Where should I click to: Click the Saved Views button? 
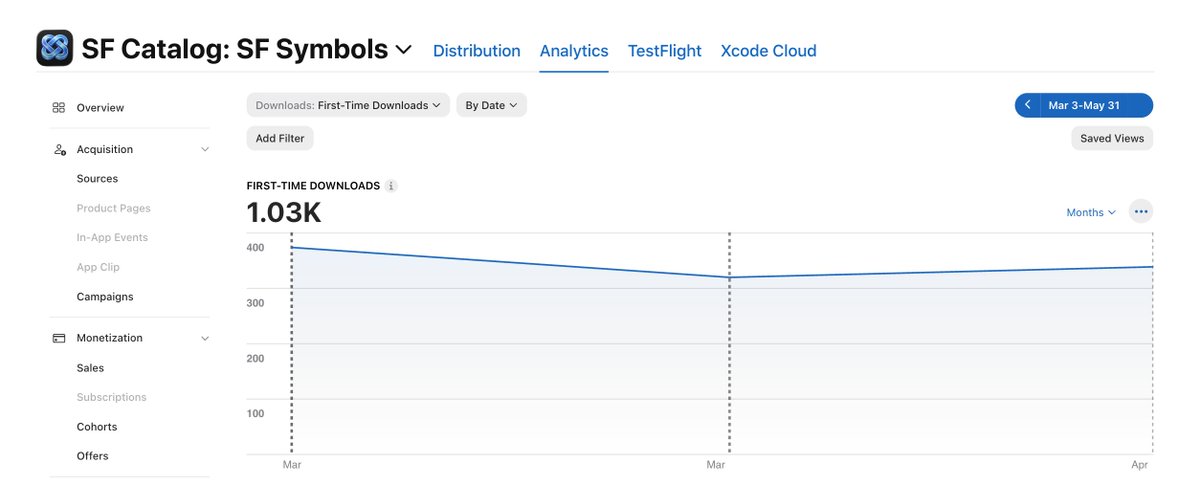point(1112,138)
